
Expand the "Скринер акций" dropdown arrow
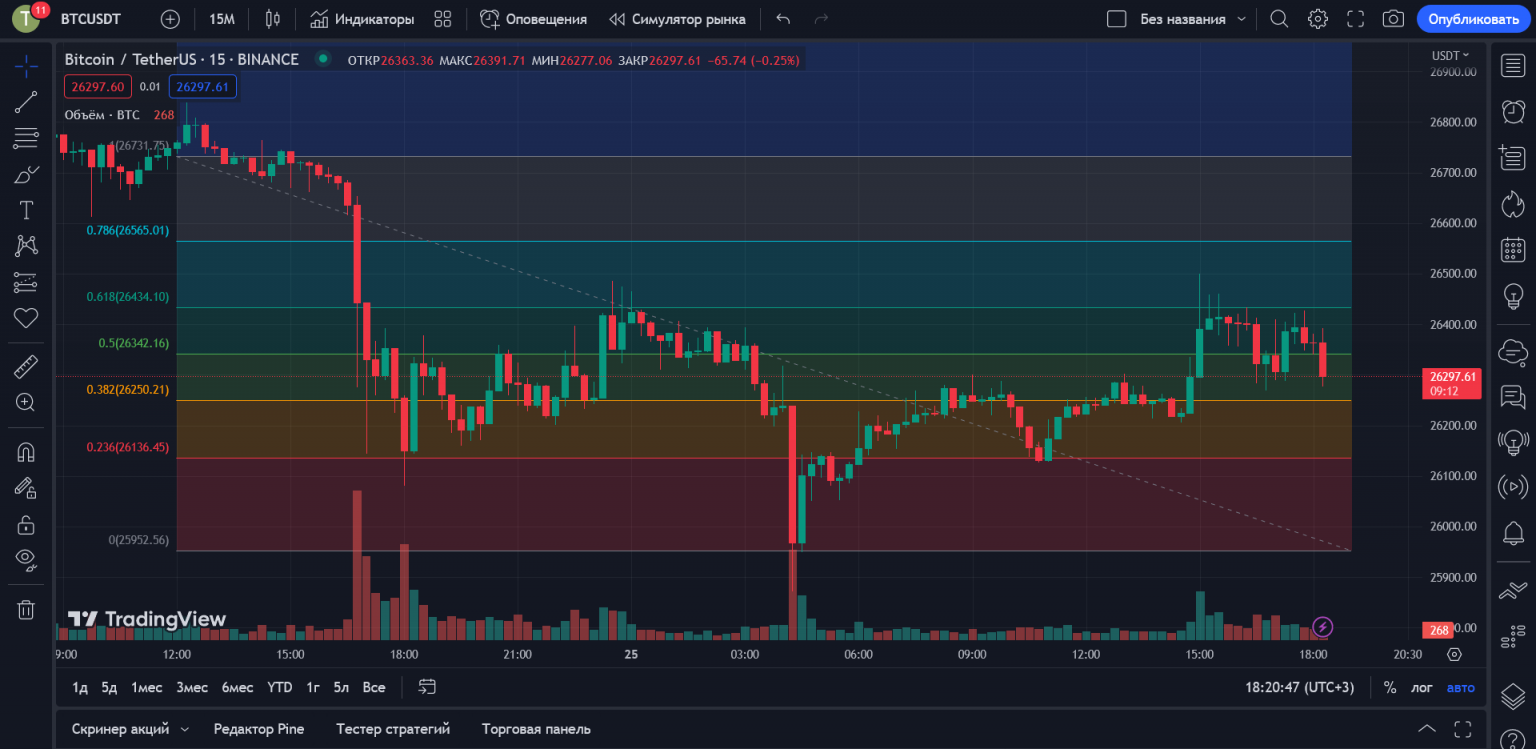click(184, 729)
